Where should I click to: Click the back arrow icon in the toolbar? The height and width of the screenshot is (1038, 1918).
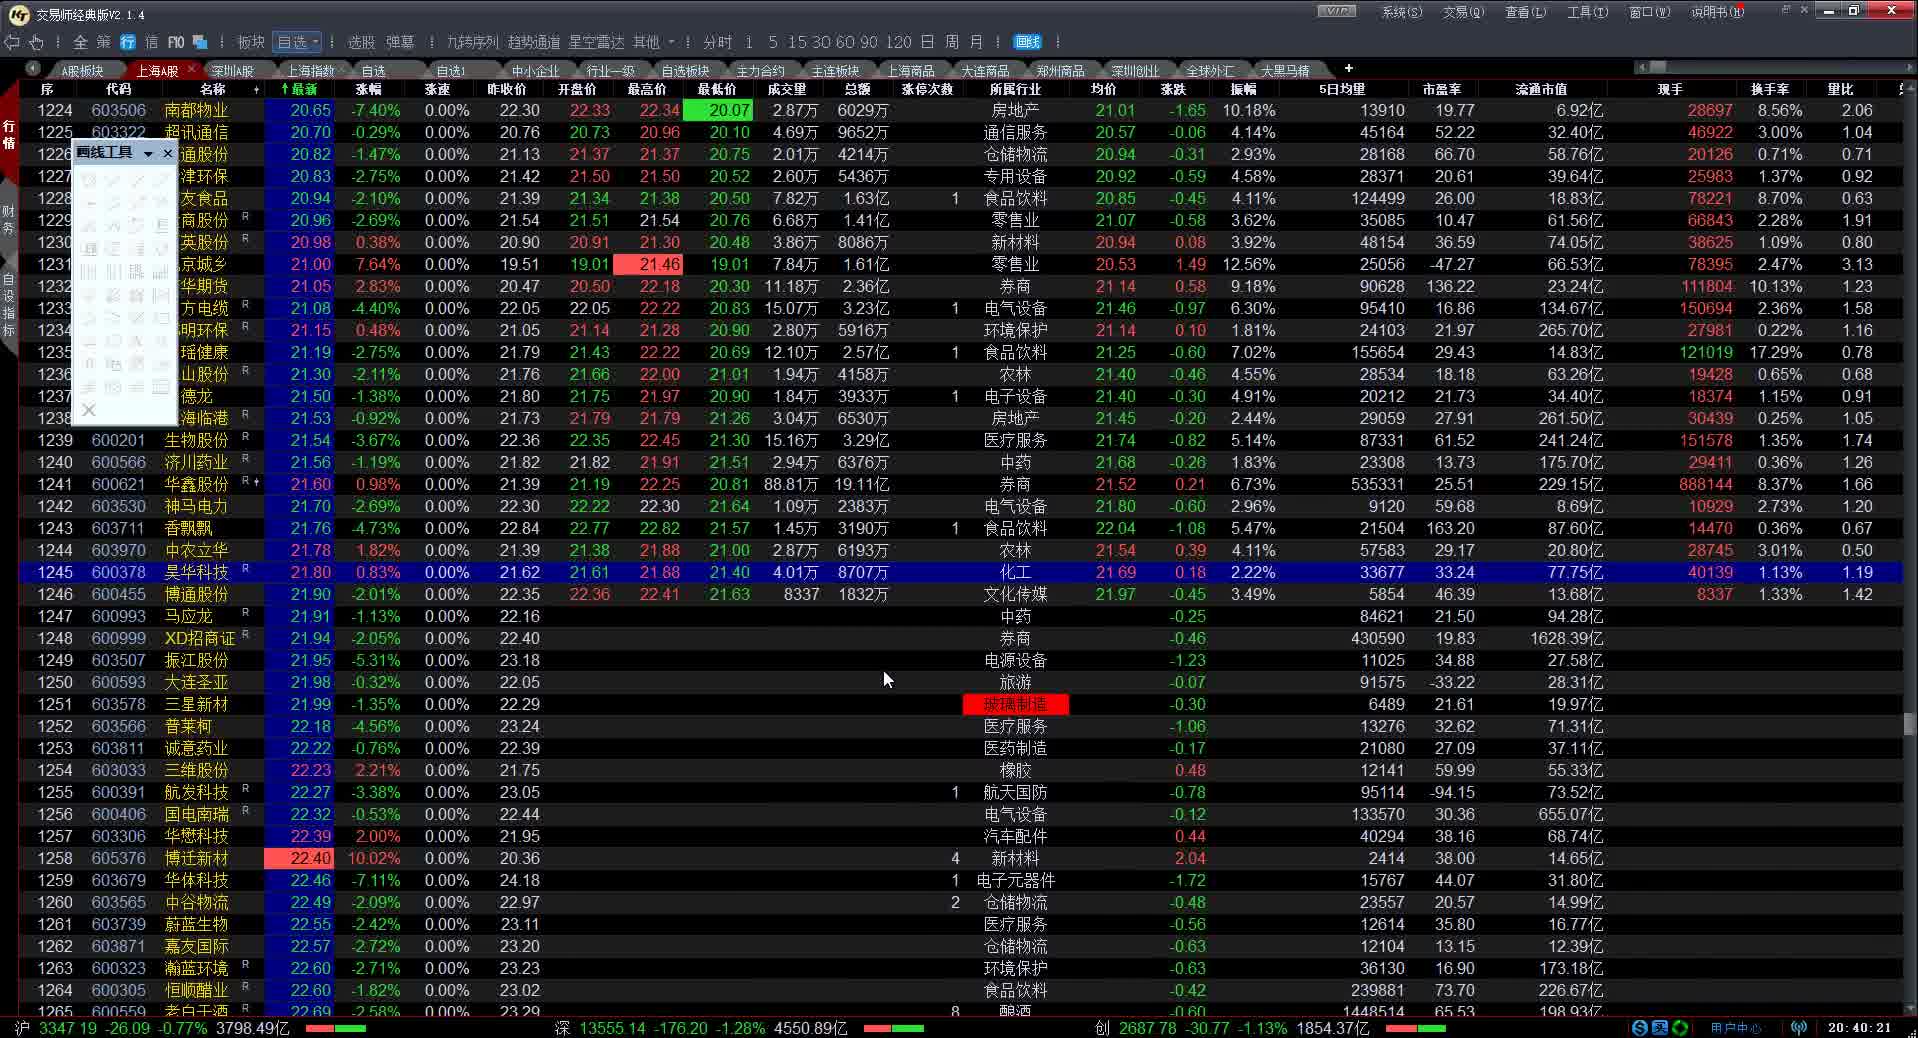tap(12, 42)
